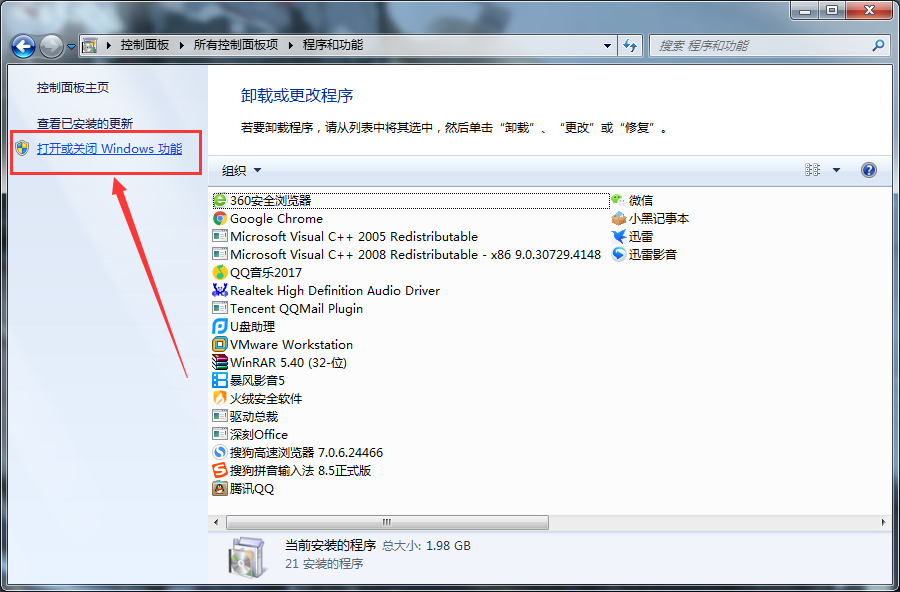
Task: Open recent pages dropdown next to forward button
Action: [71, 47]
